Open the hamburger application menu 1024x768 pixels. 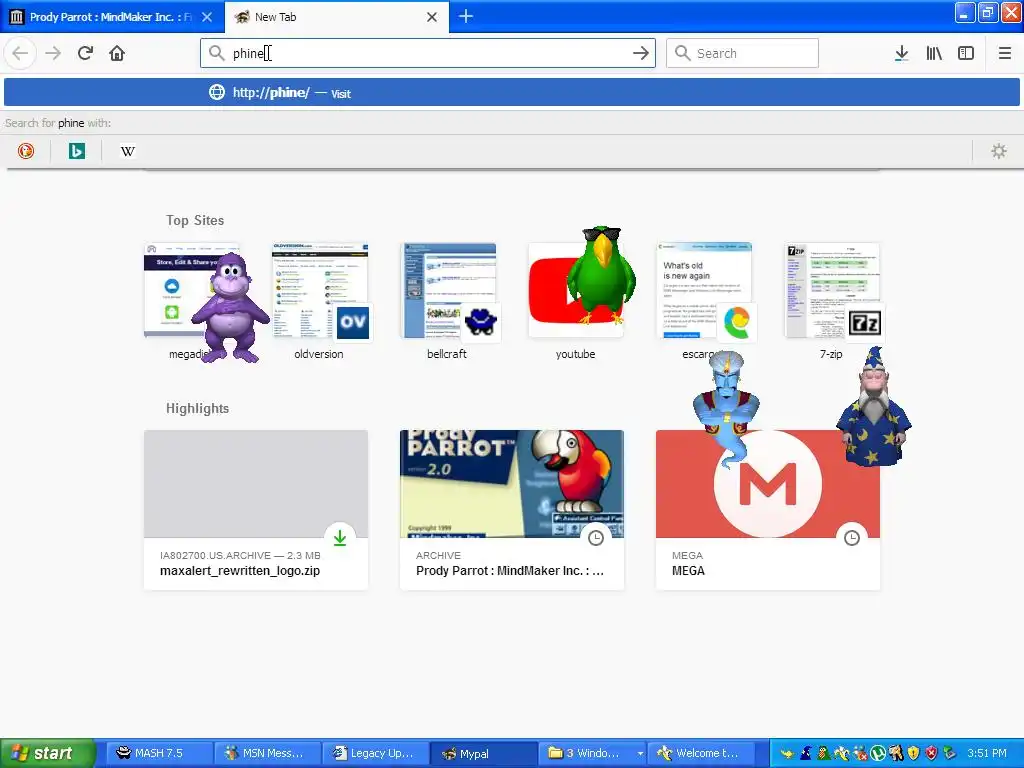click(1005, 53)
